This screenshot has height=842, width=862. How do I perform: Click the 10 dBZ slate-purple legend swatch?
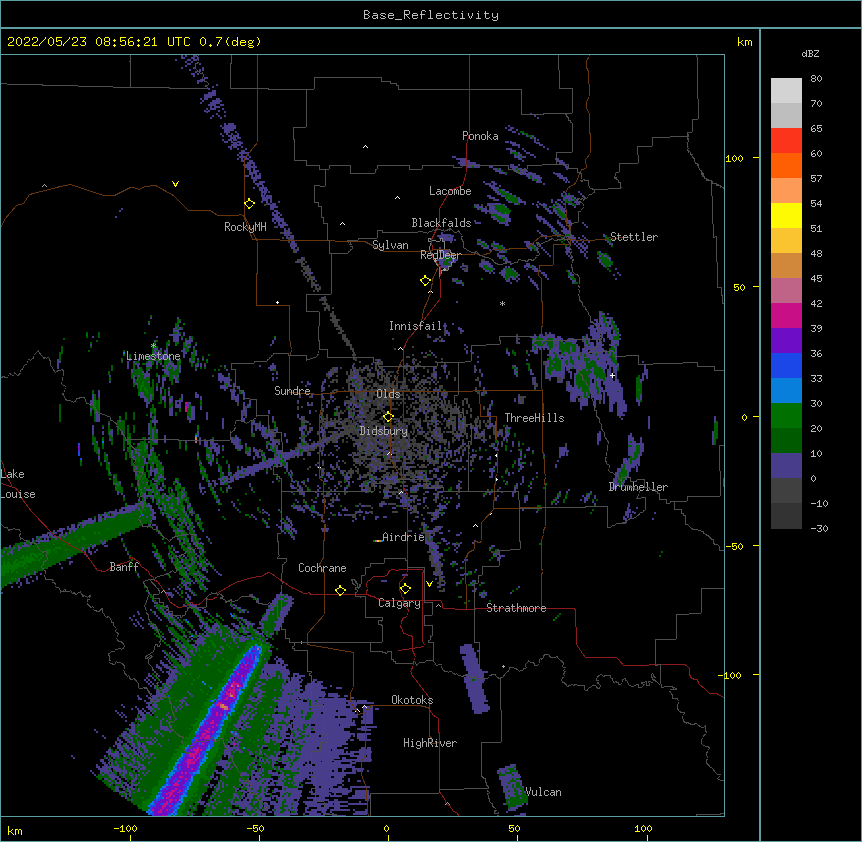[786, 465]
